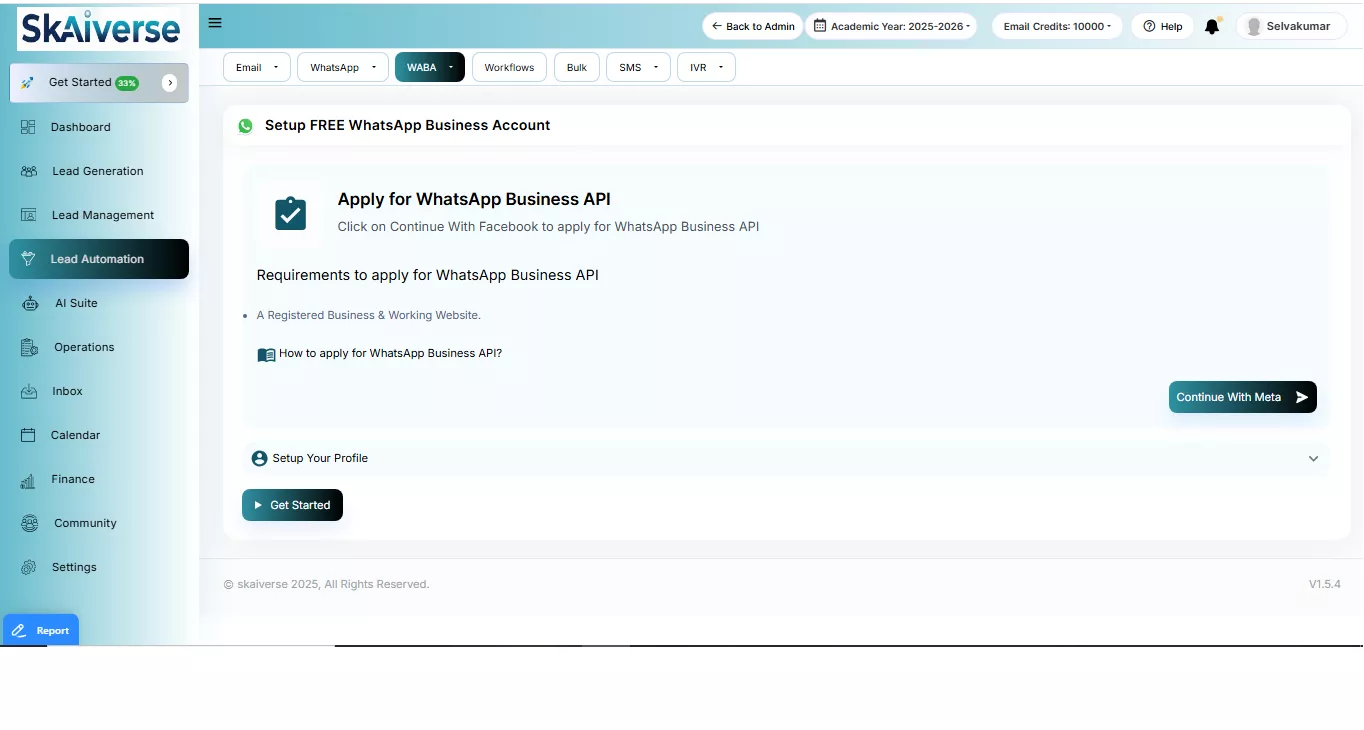
Task: Click Continue With Meta button
Action: click(x=1242, y=397)
